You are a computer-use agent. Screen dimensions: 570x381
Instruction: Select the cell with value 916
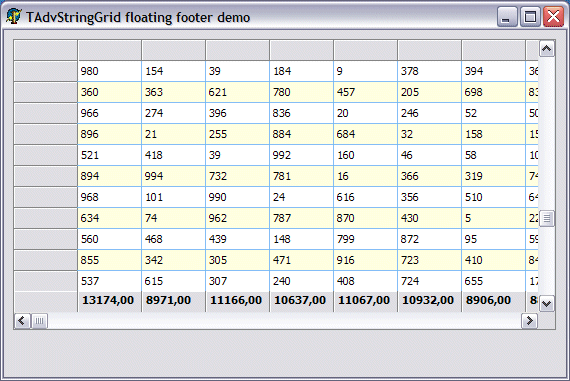tap(365, 261)
